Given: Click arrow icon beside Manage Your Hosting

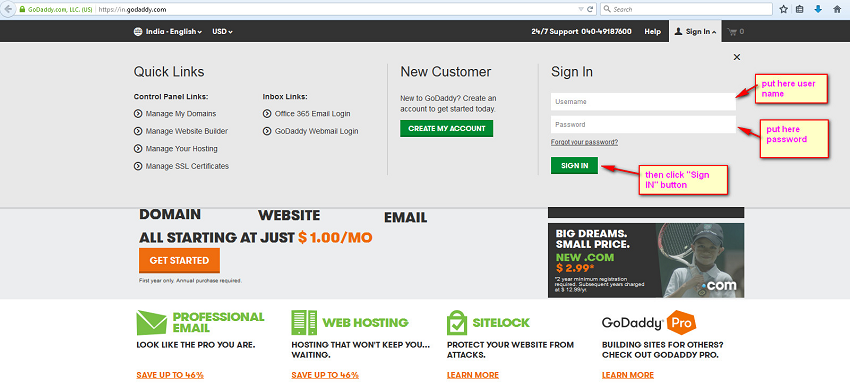Looking at the screenshot, I should coord(138,148).
